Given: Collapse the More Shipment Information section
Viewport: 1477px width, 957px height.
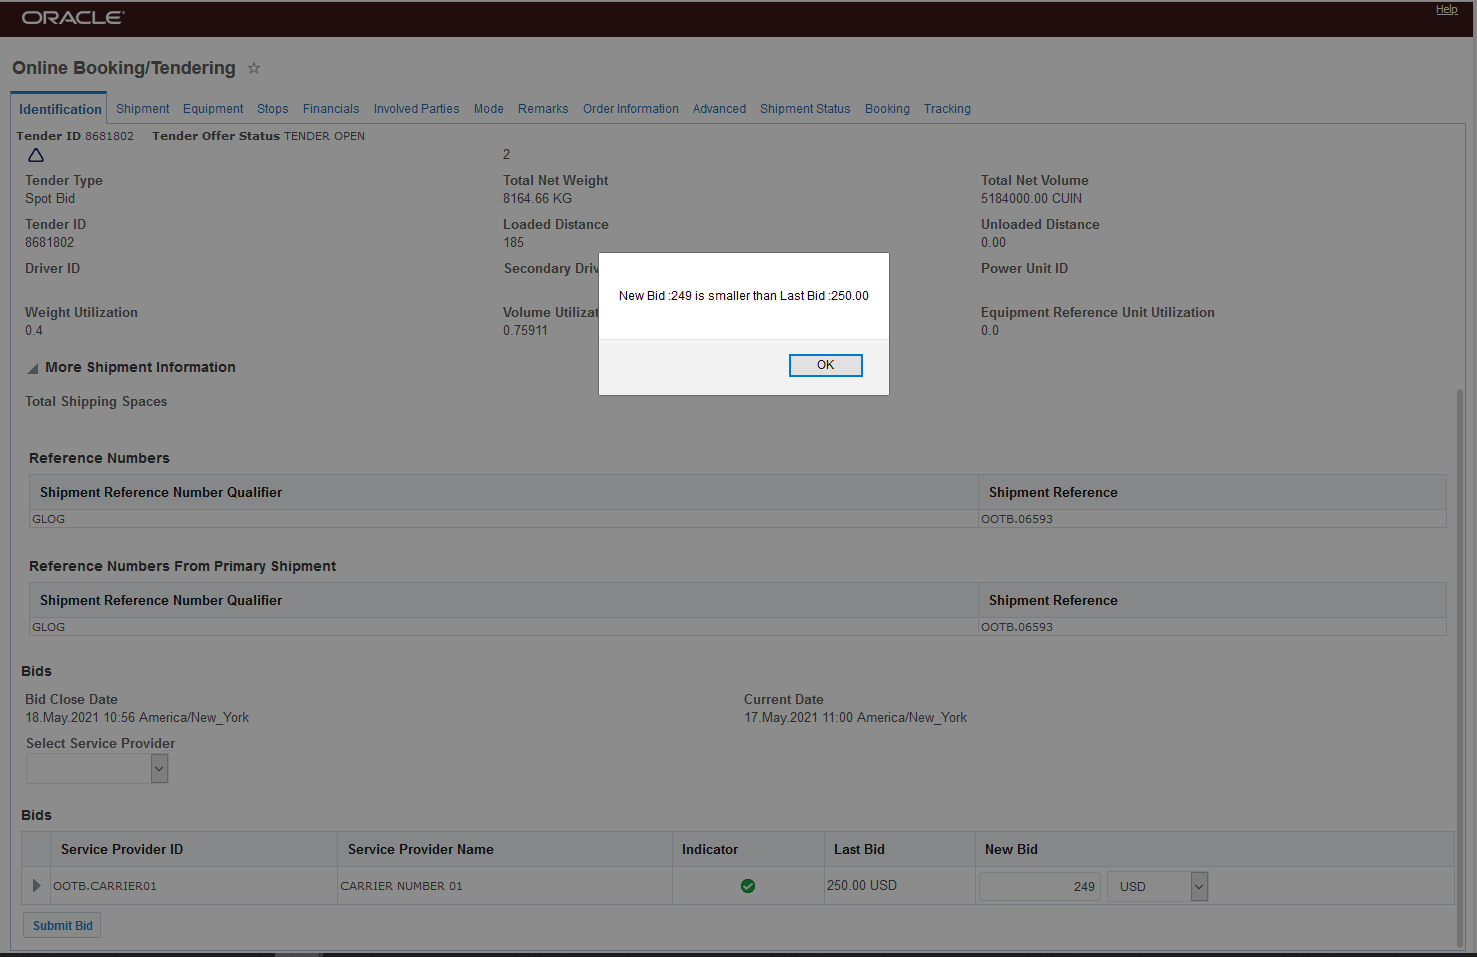Looking at the screenshot, I should point(33,369).
